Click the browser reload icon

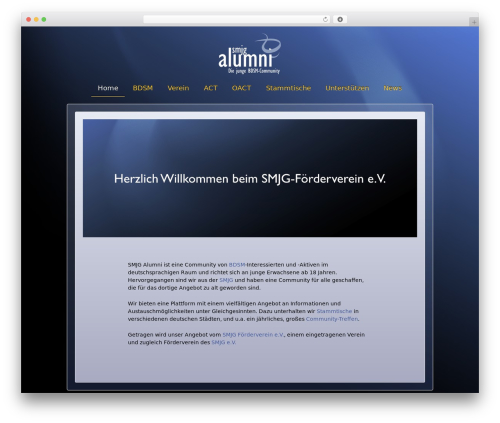coord(325,20)
